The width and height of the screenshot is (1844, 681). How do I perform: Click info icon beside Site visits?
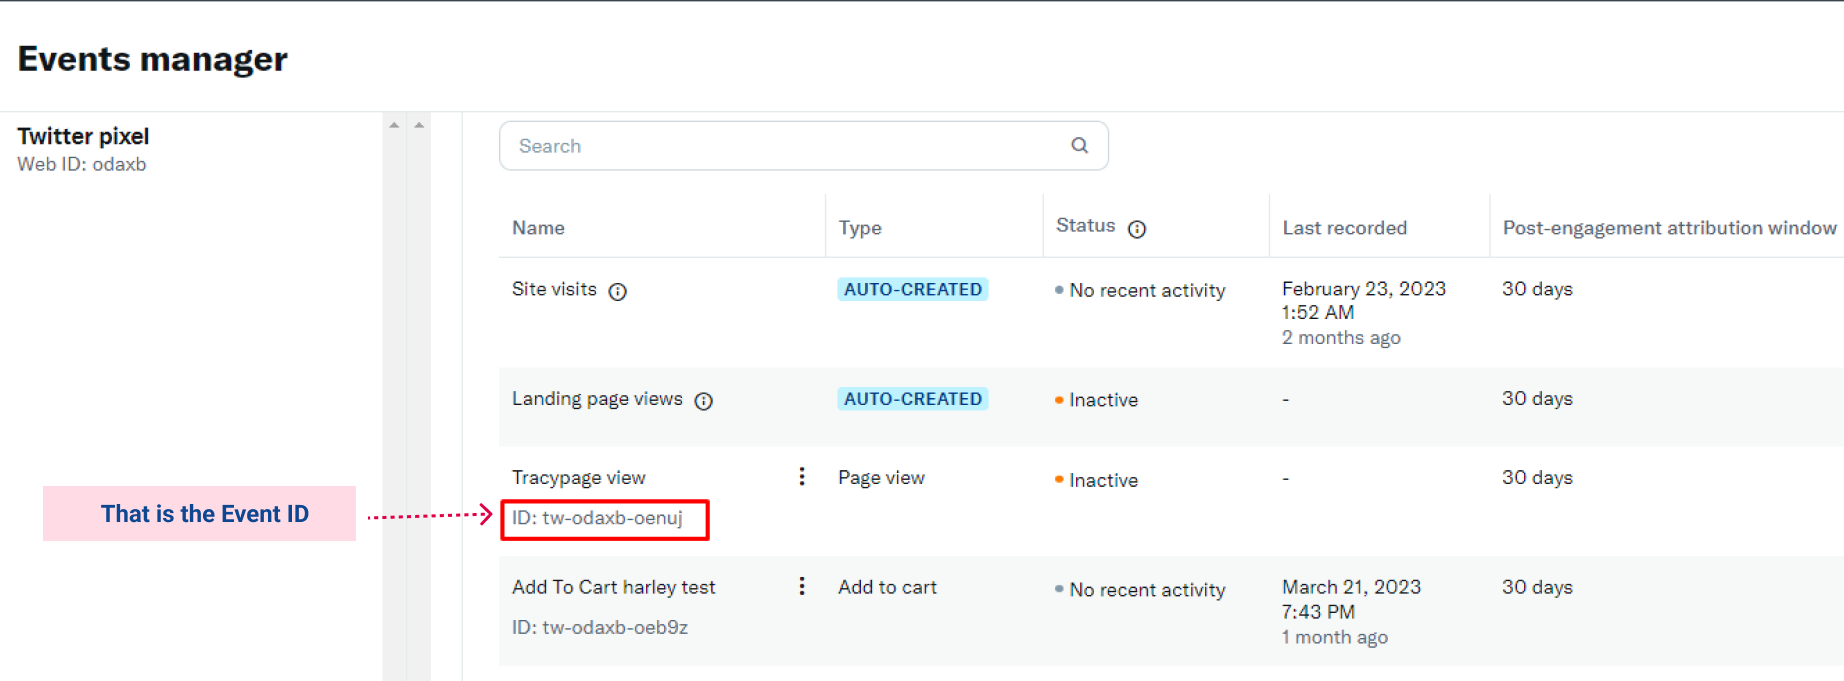tap(618, 291)
